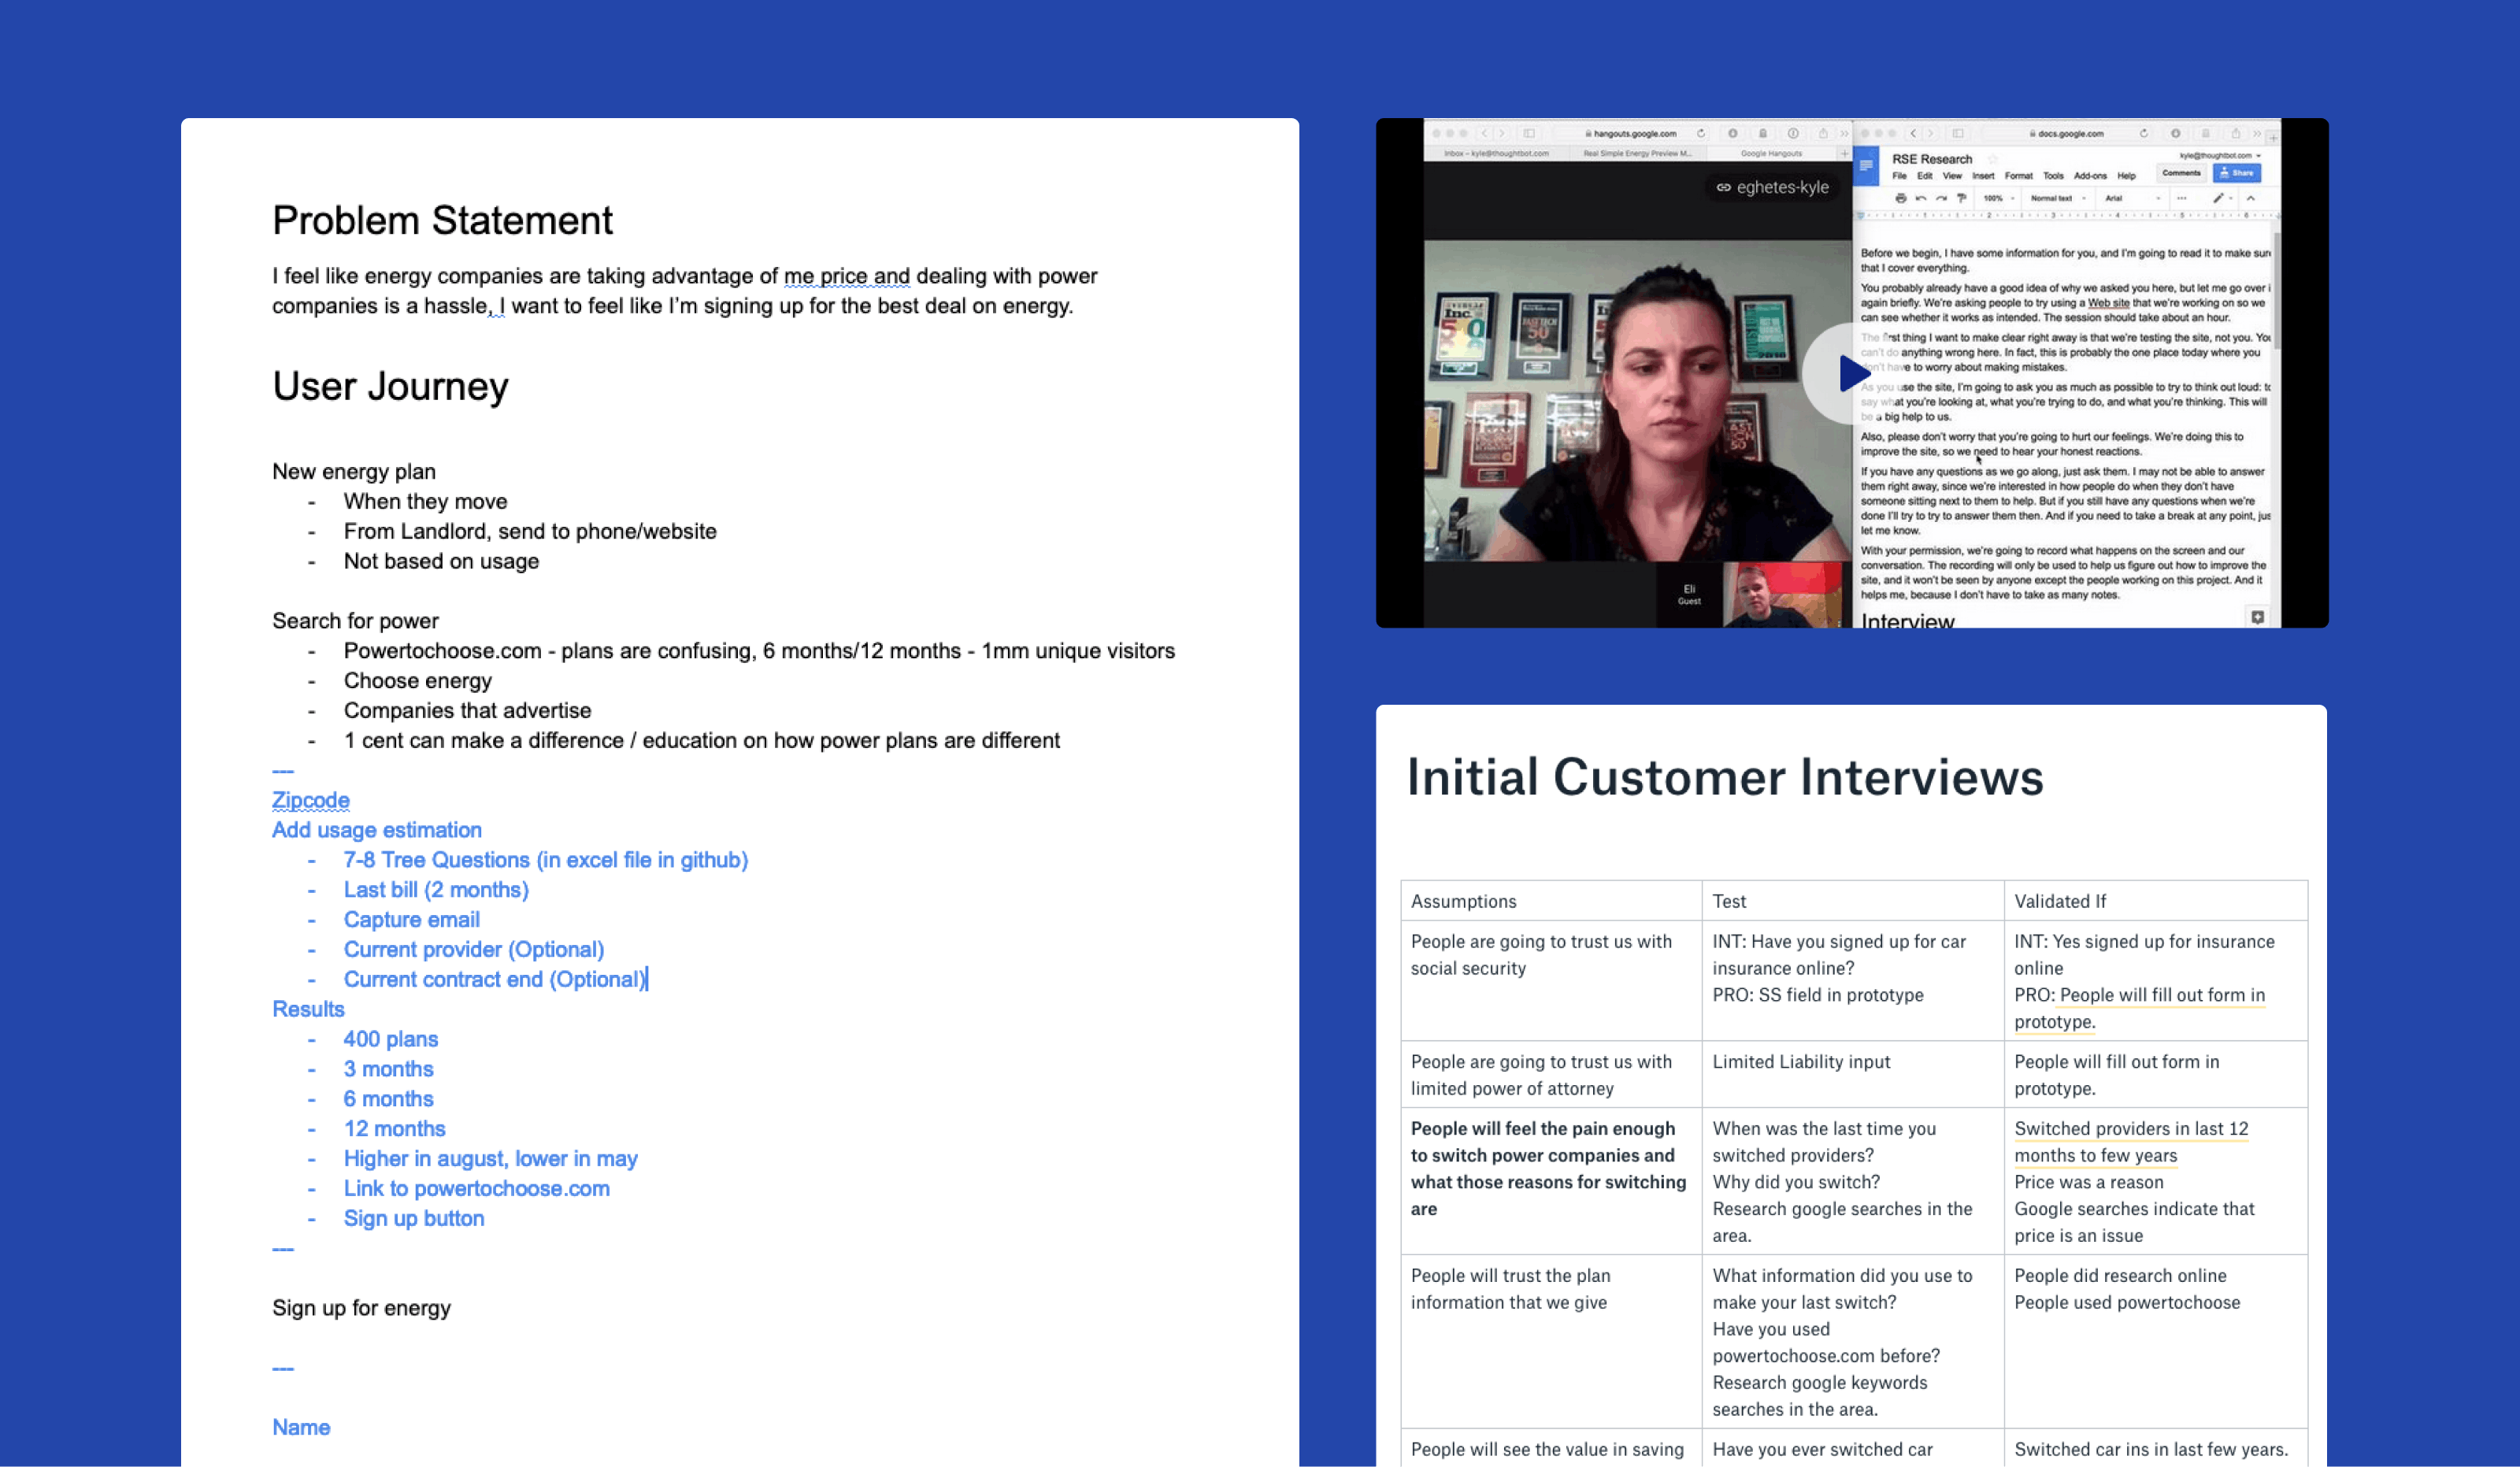Viewport: 2520px width, 1467px height.
Task: Click the RSE Research document title
Action: coord(1932,160)
